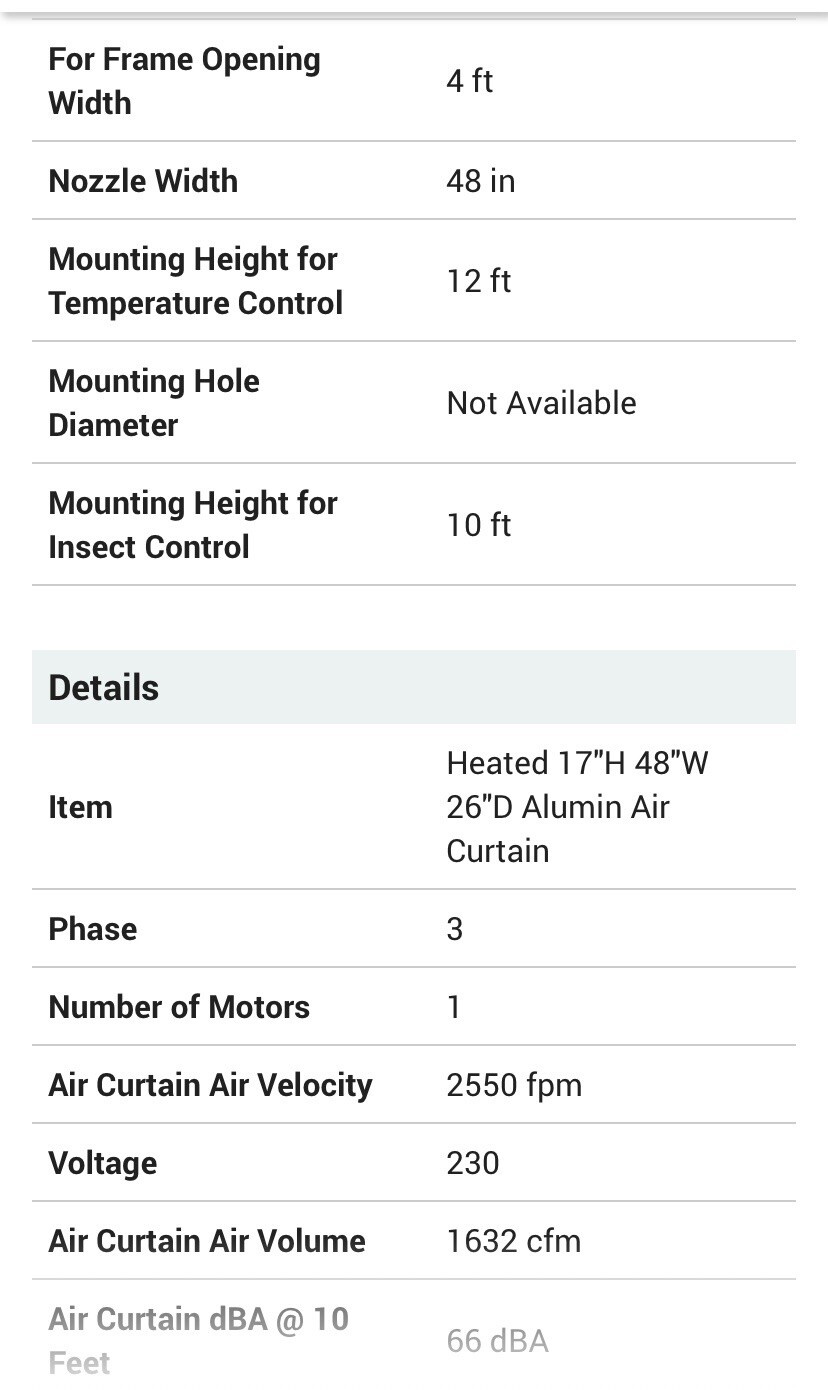Click Mounting Height for Temperature Control label

(x=195, y=281)
